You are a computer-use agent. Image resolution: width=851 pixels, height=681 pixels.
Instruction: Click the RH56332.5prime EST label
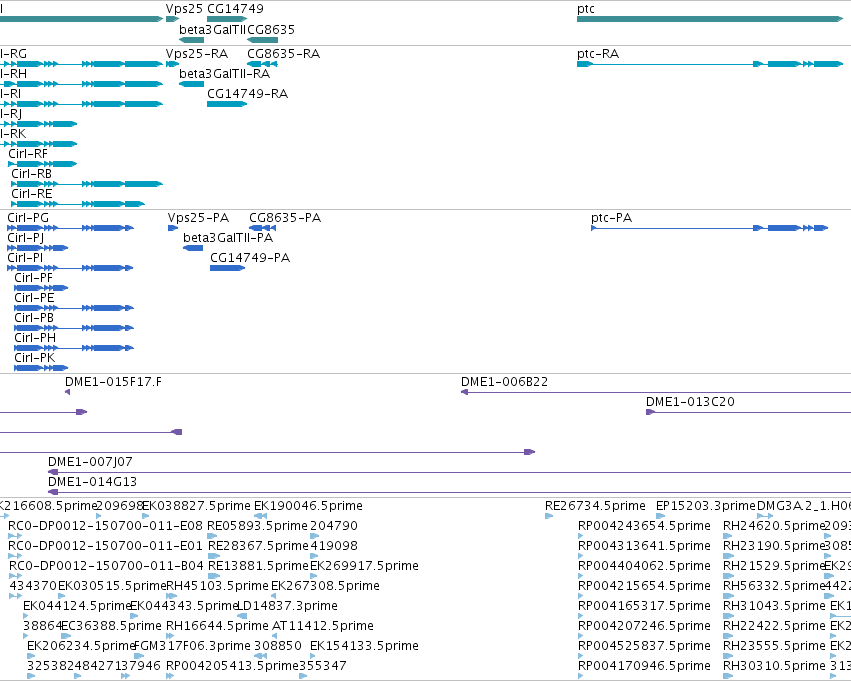tap(774, 586)
